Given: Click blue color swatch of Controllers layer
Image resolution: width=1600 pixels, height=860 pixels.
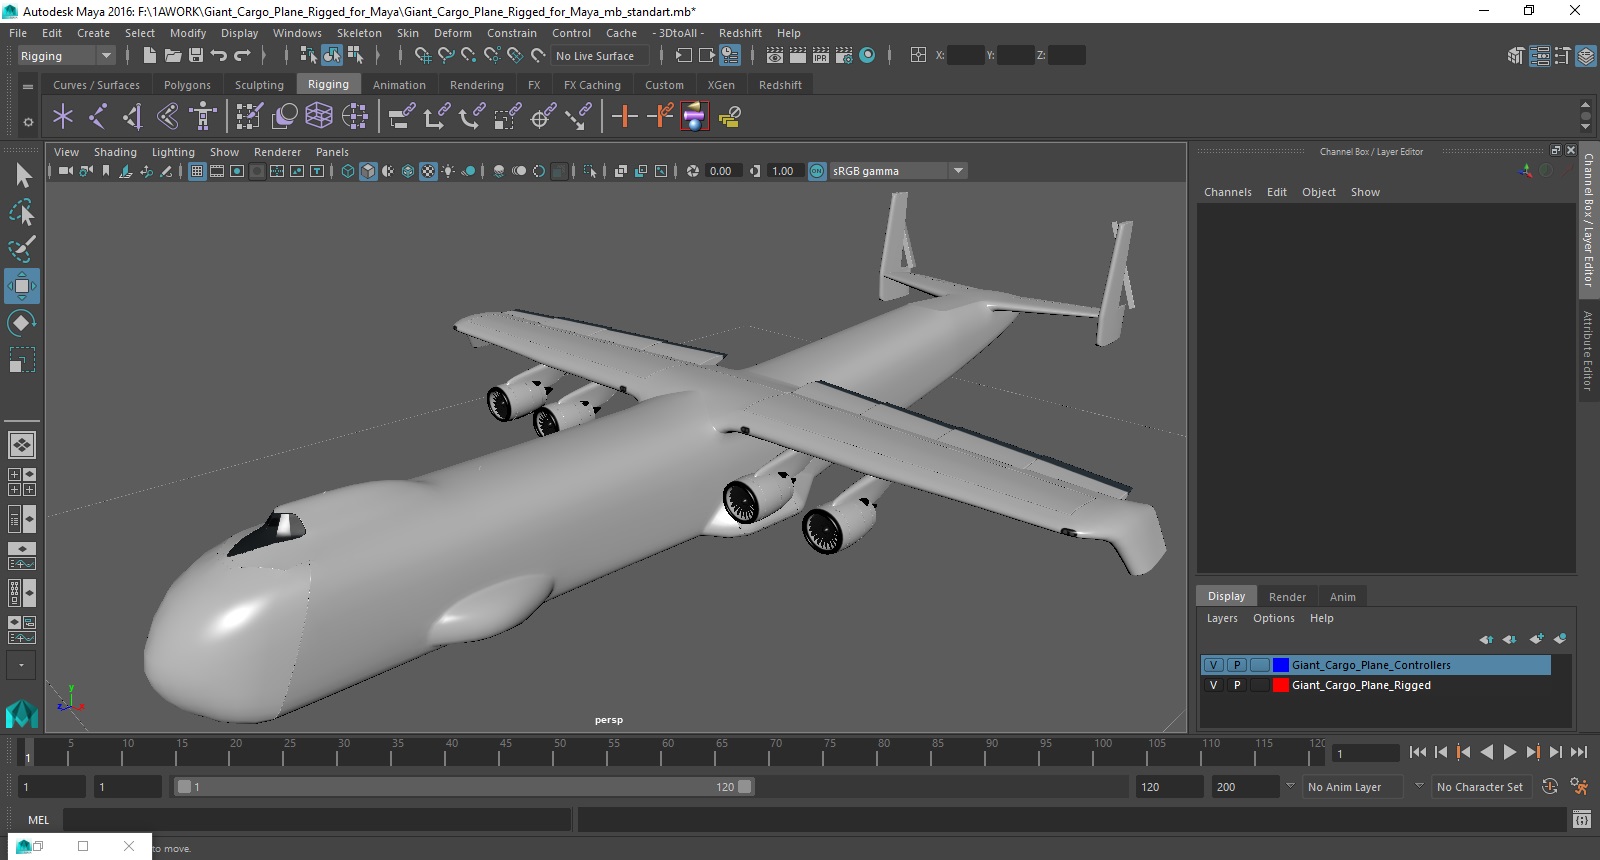Looking at the screenshot, I should [1281, 665].
